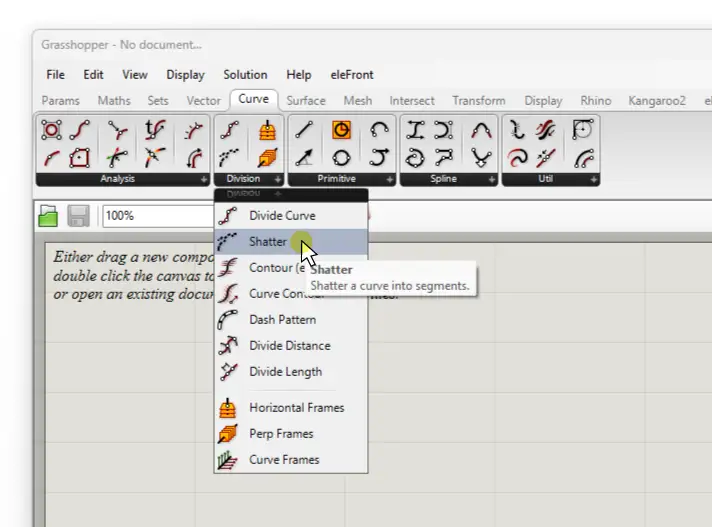Select the point-in-closed-curve square icon in Analysis

pyautogui.click(x=79, y=158)
